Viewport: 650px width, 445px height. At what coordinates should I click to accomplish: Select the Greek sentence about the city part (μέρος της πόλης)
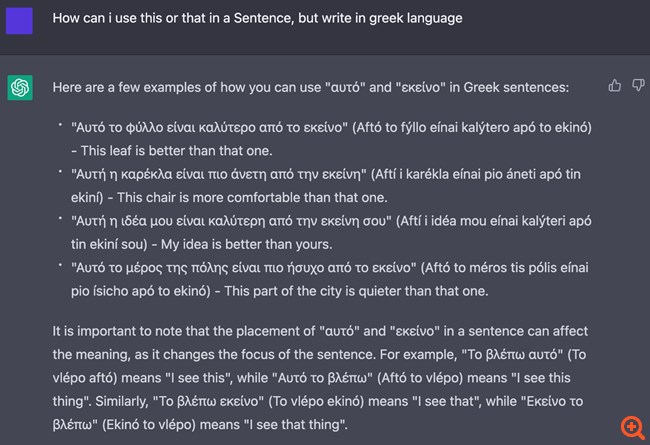243,268
